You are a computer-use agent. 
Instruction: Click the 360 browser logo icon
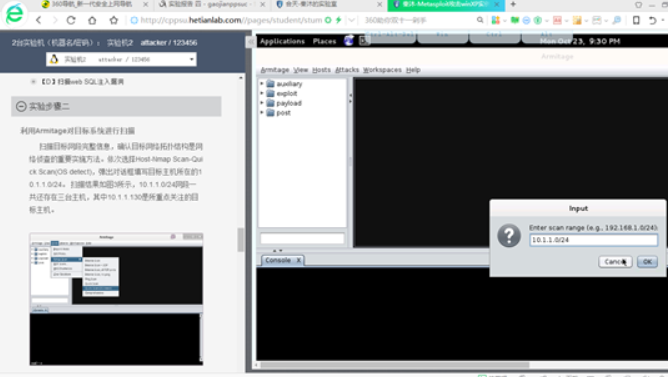coord(14,14)
